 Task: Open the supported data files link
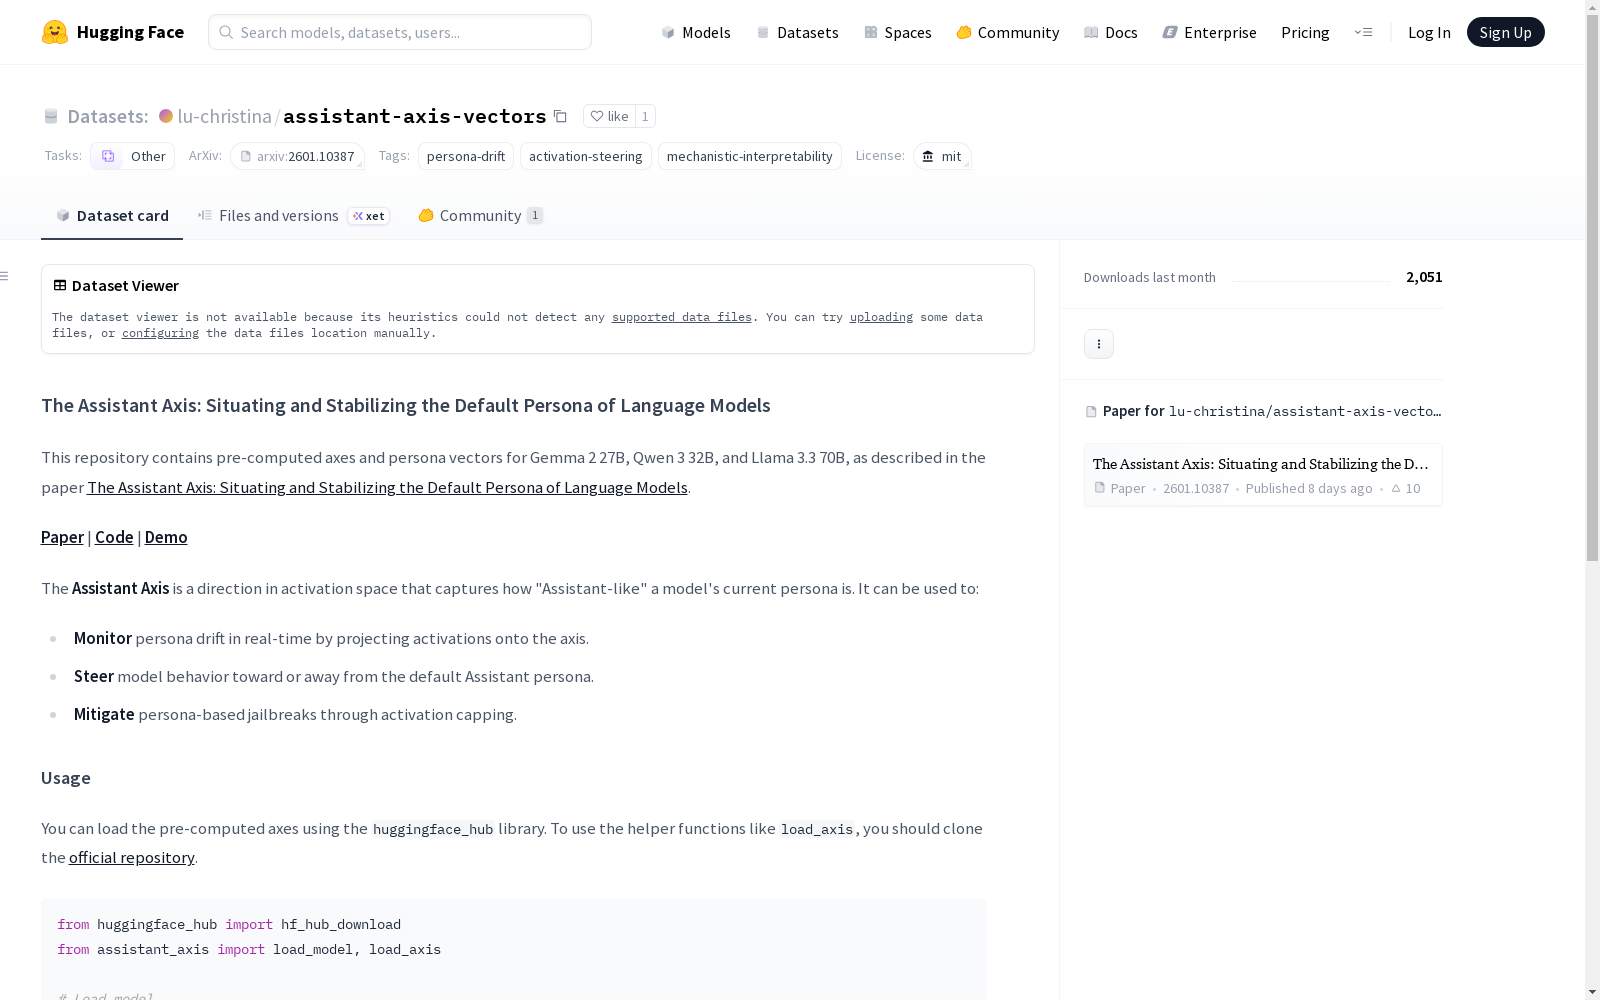(x=682, y=317)
